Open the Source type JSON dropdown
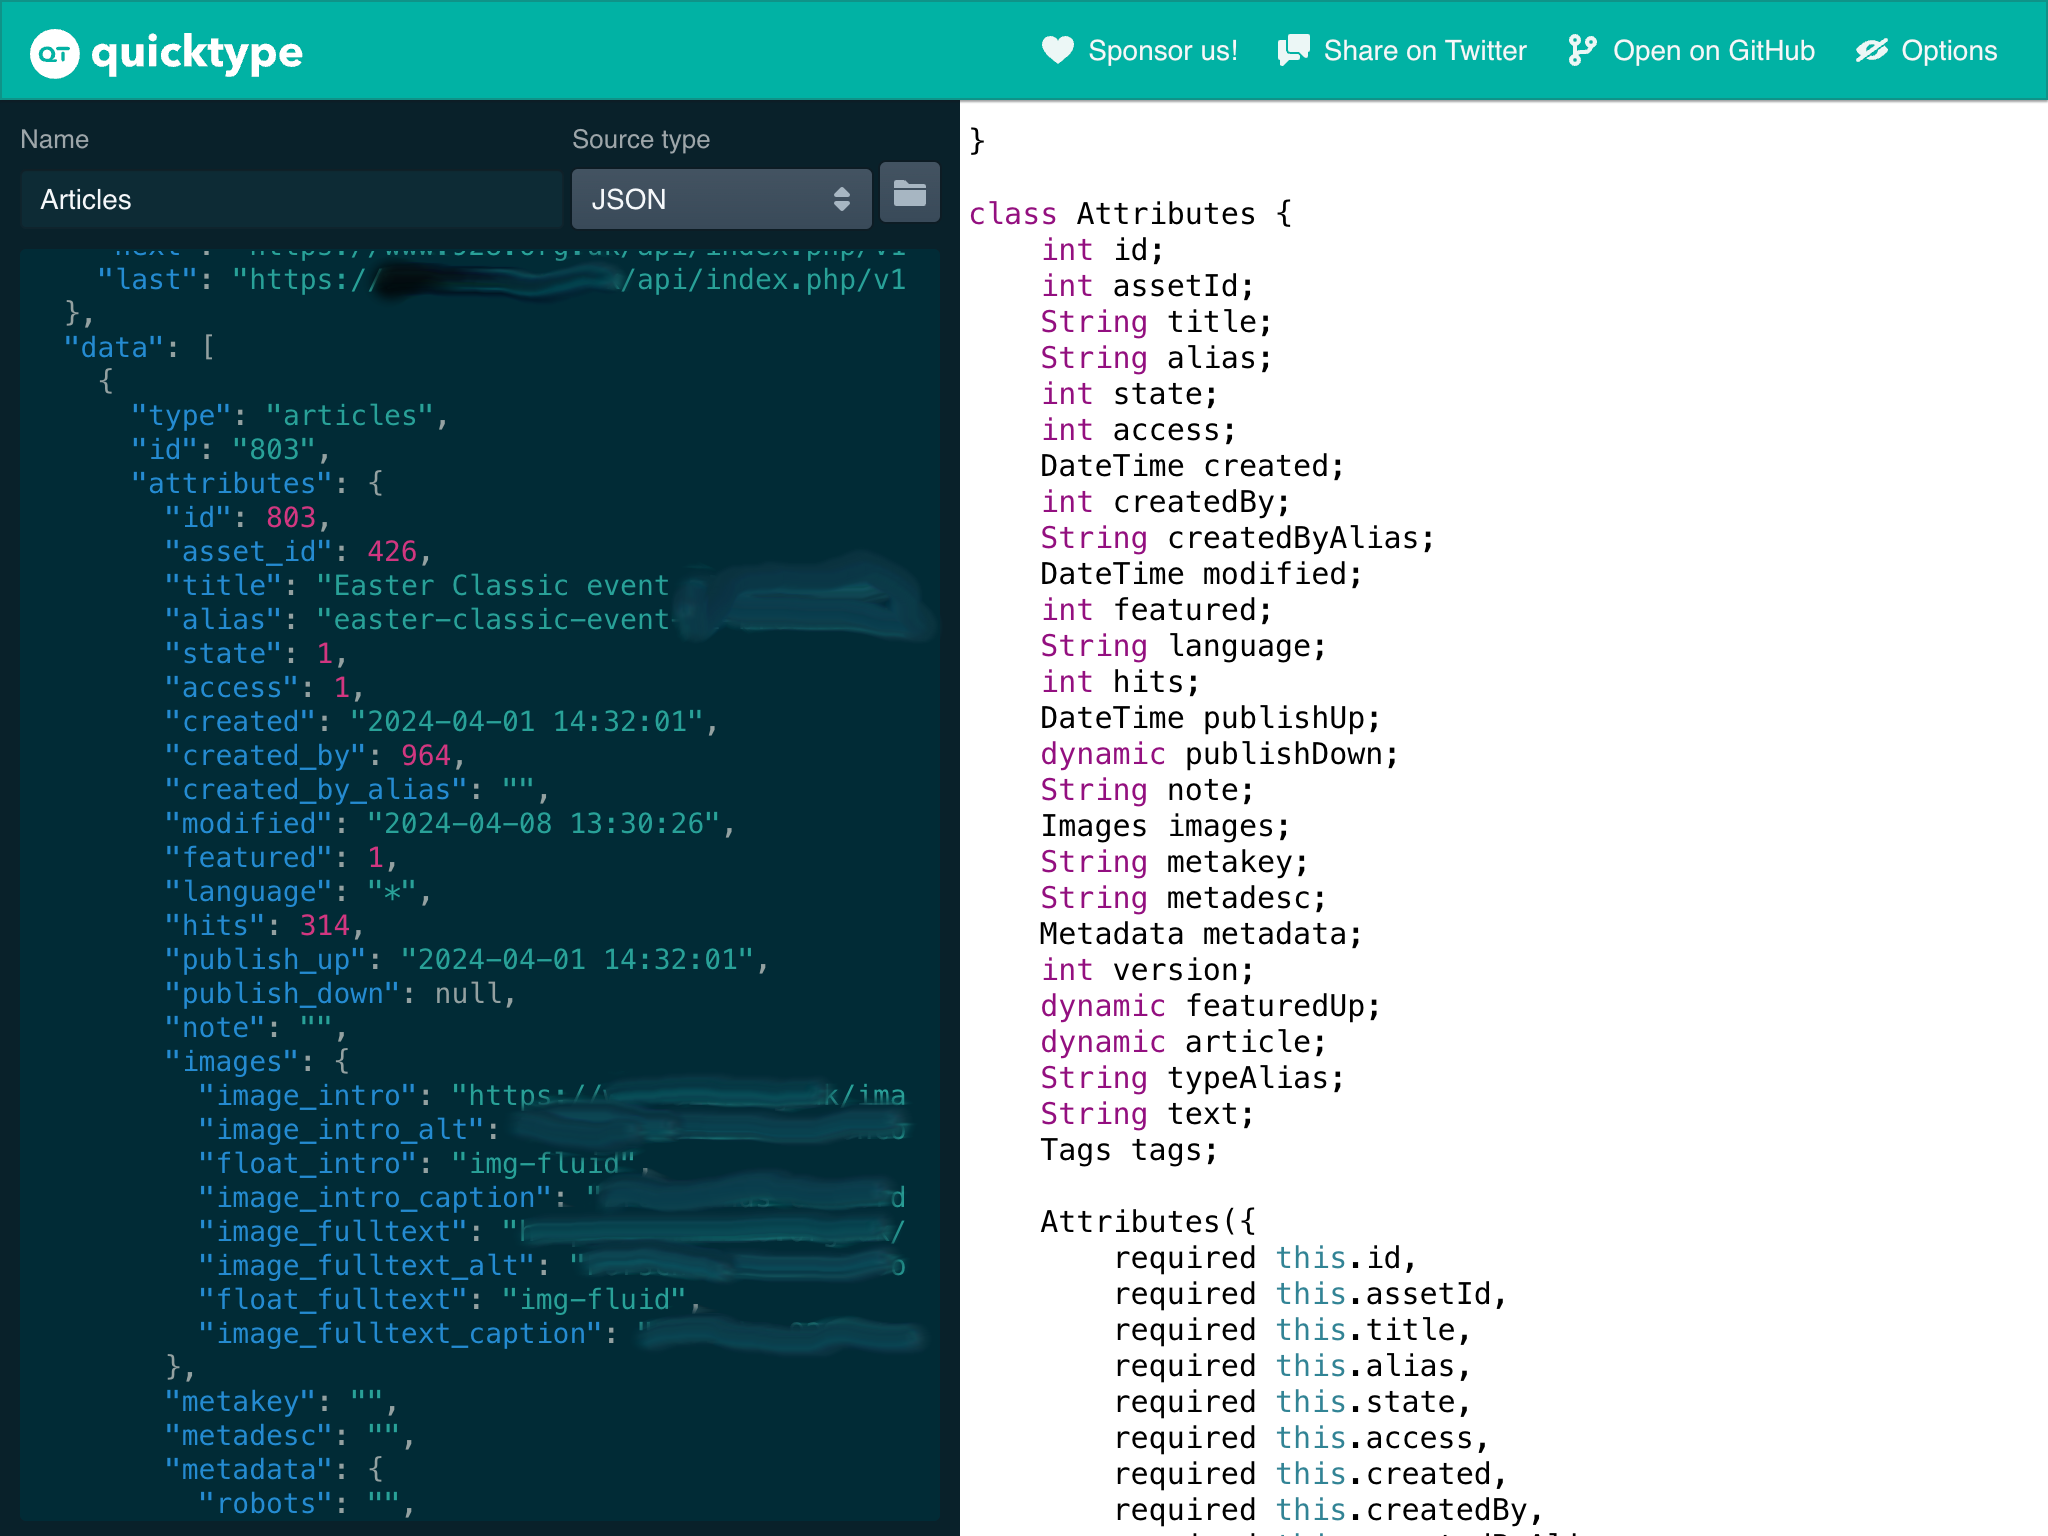 pos(720,199)
